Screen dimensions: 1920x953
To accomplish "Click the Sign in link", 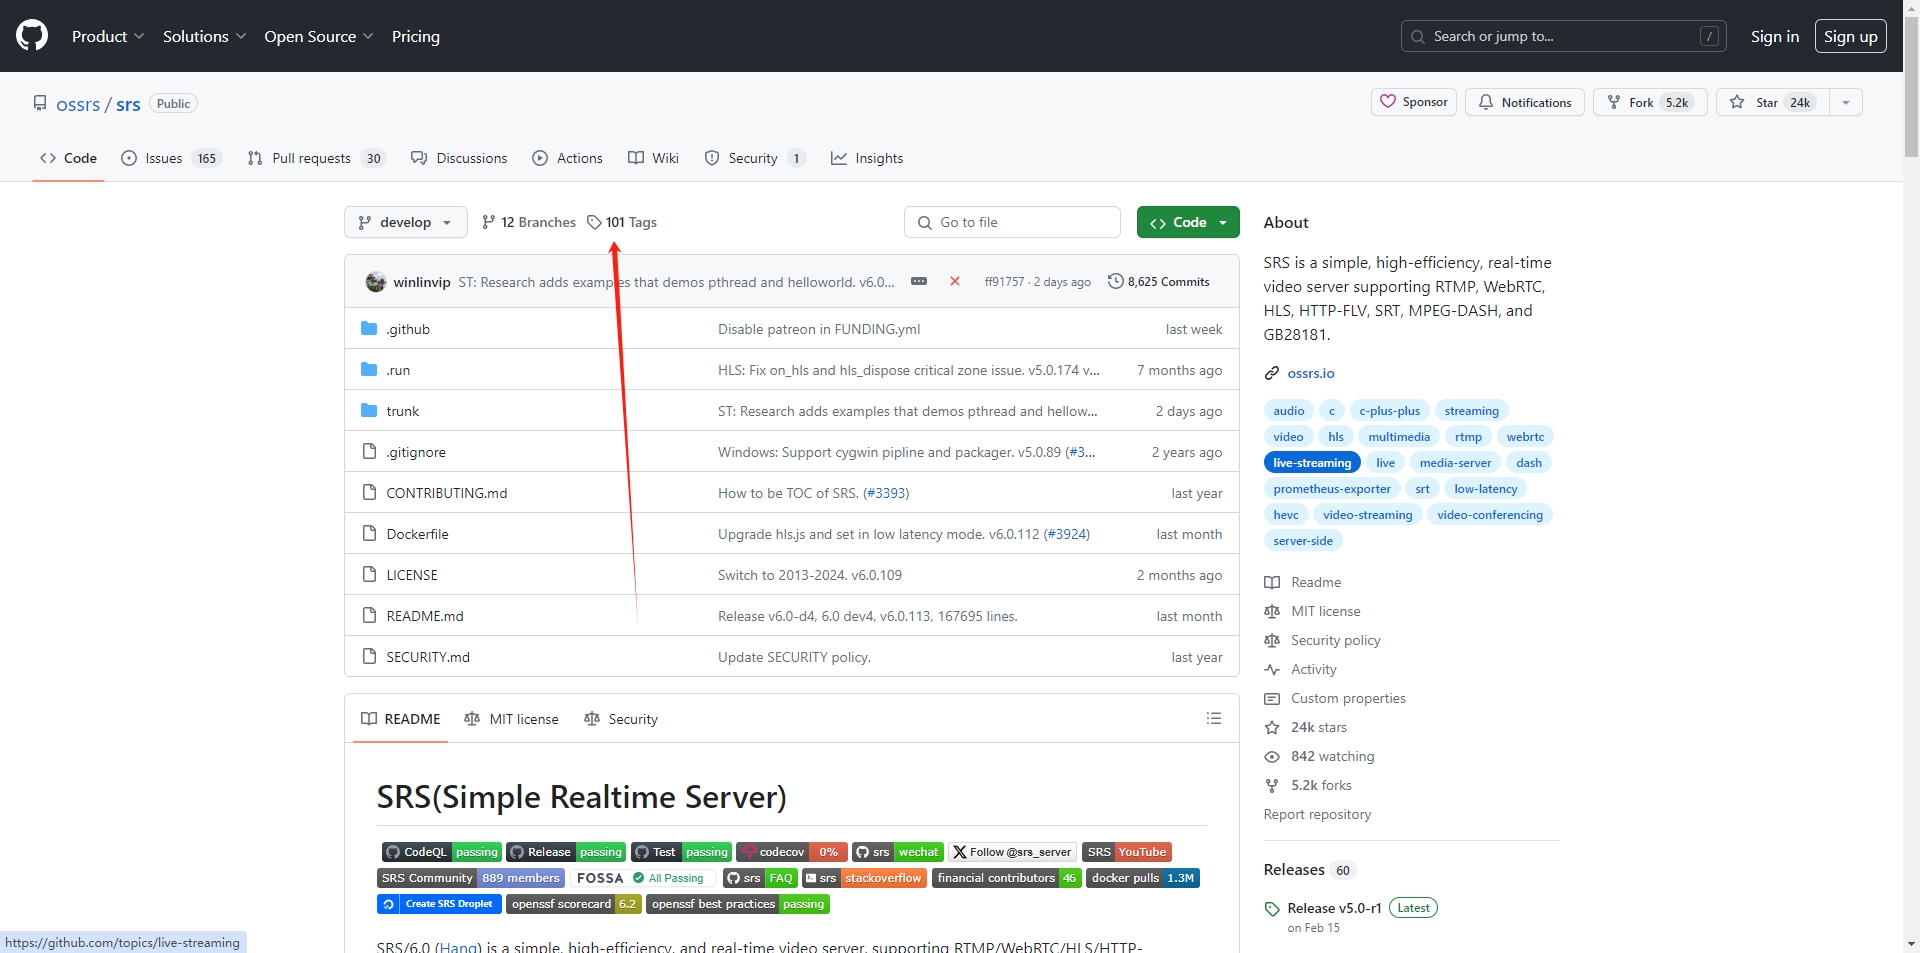I will pyautogui.click(x=1775, y=36).
